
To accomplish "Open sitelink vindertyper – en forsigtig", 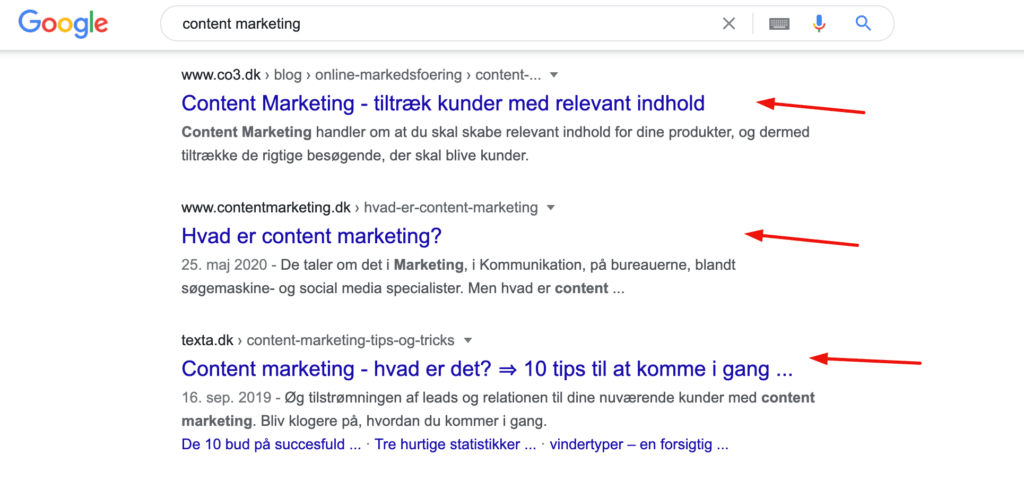I will [639, 446].
